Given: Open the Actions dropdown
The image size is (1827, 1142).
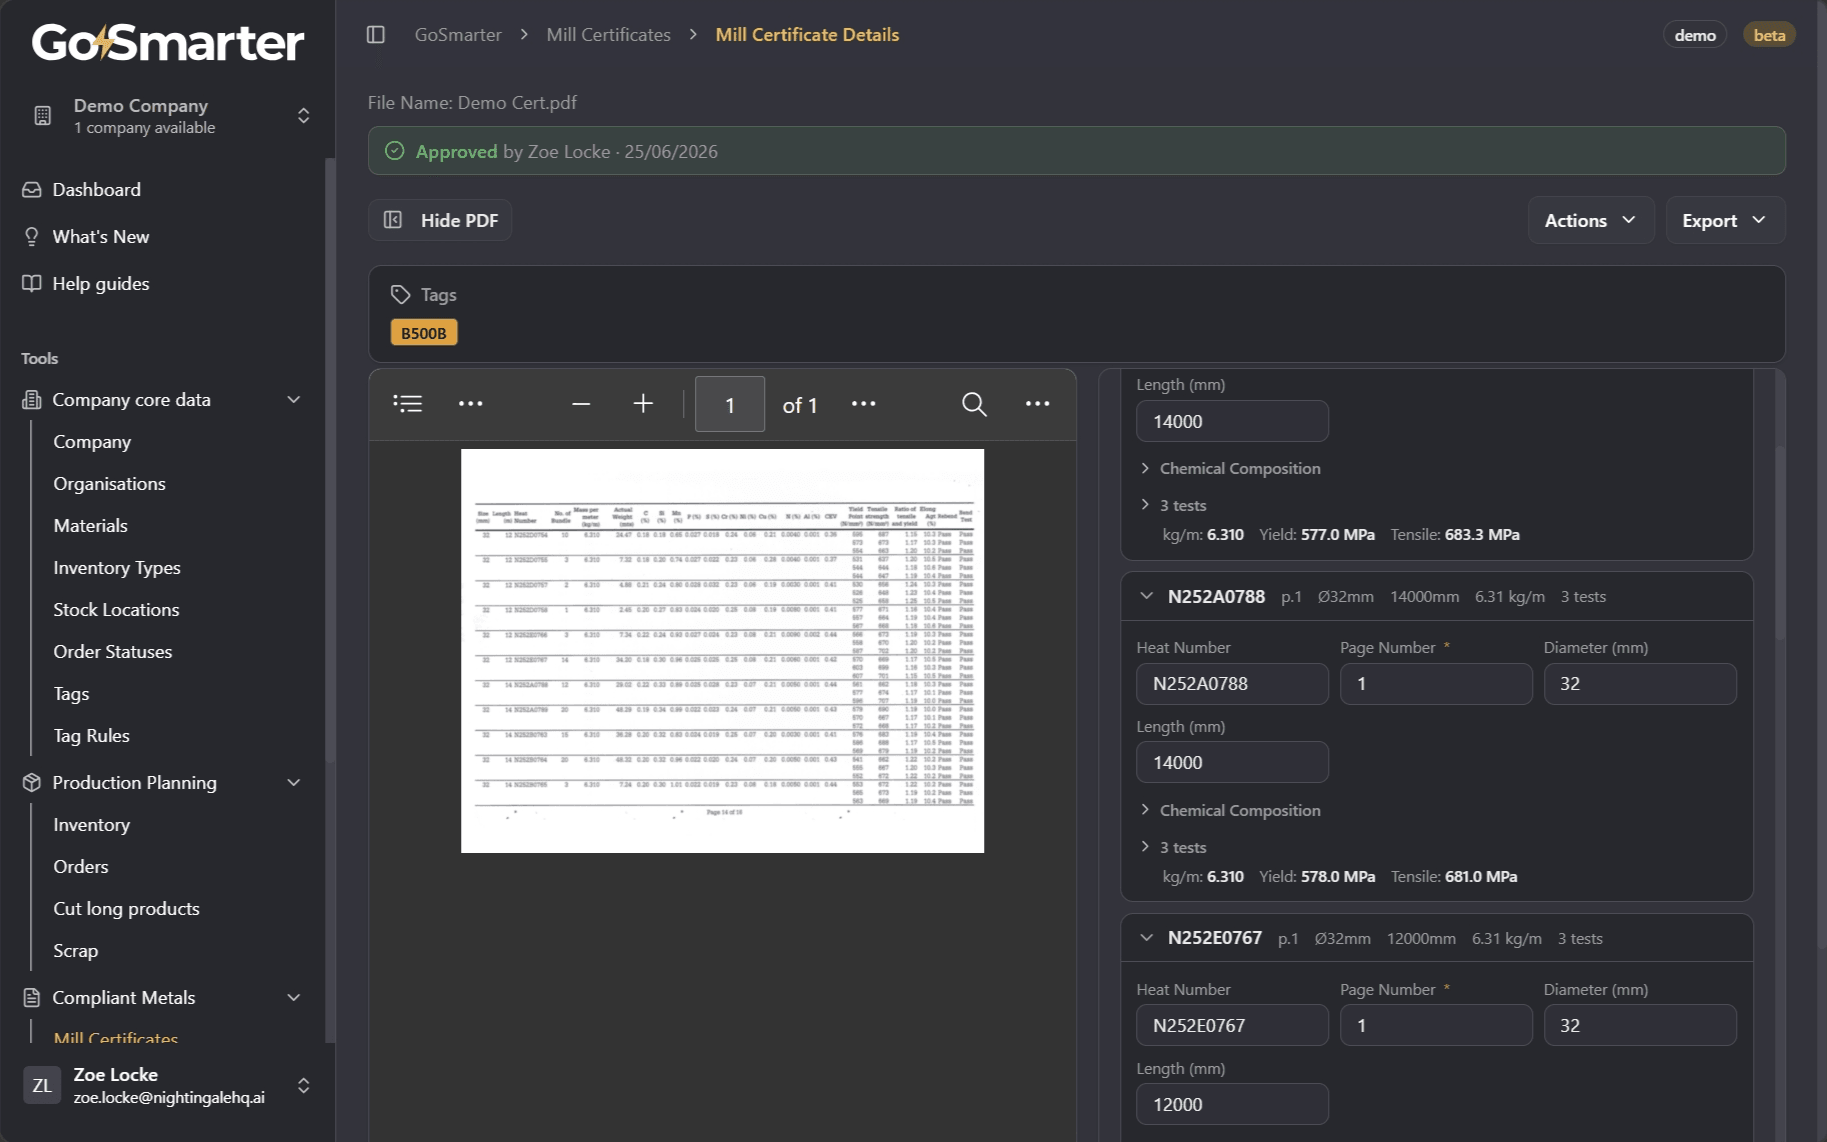Looking at the screenshot, I should coord(1590,220).
